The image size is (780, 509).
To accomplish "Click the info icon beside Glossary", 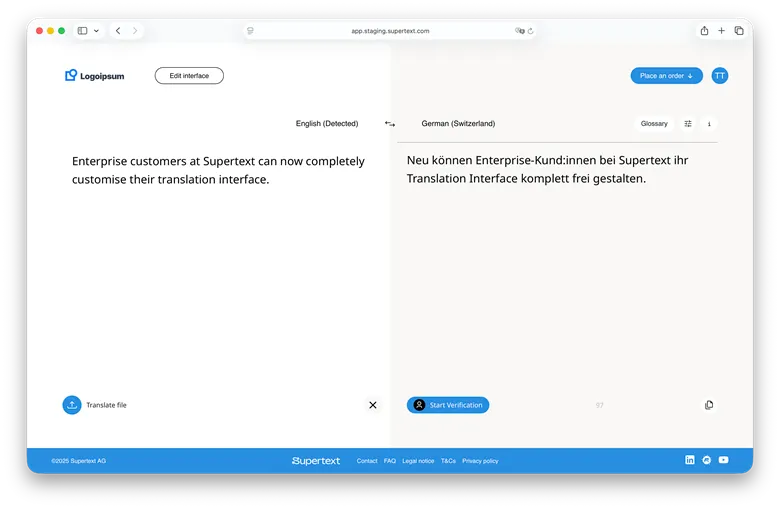I will point(709,124).
